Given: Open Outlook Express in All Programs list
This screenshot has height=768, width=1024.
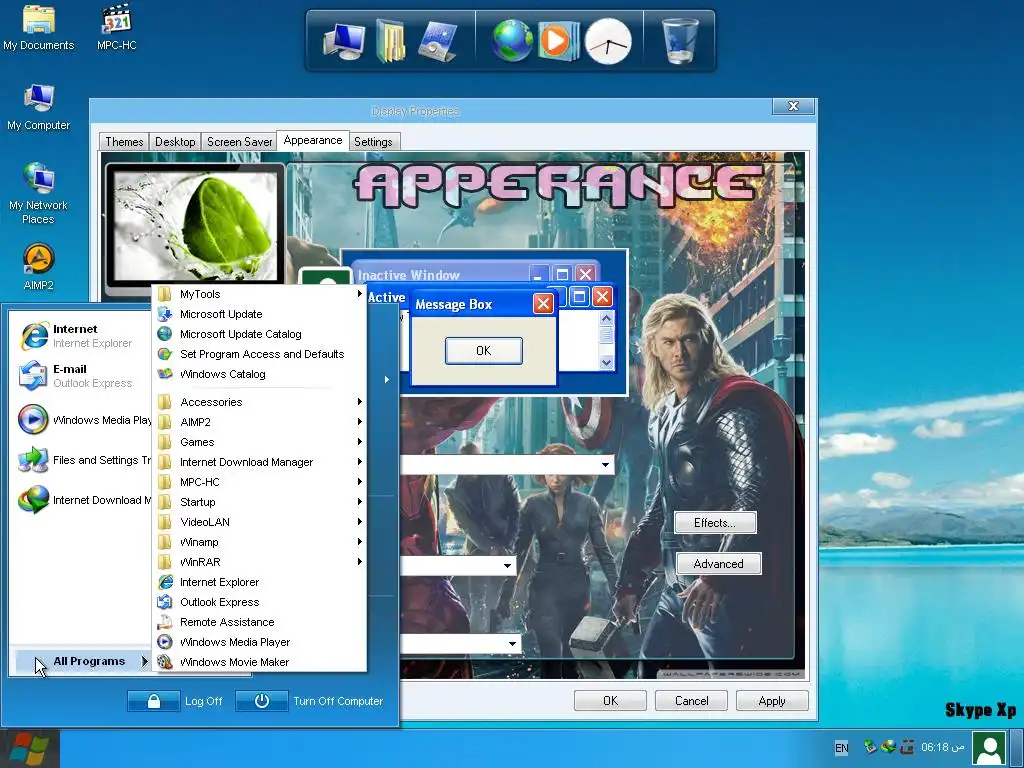Looking at the screenshot, I should (x=259, y=602).
